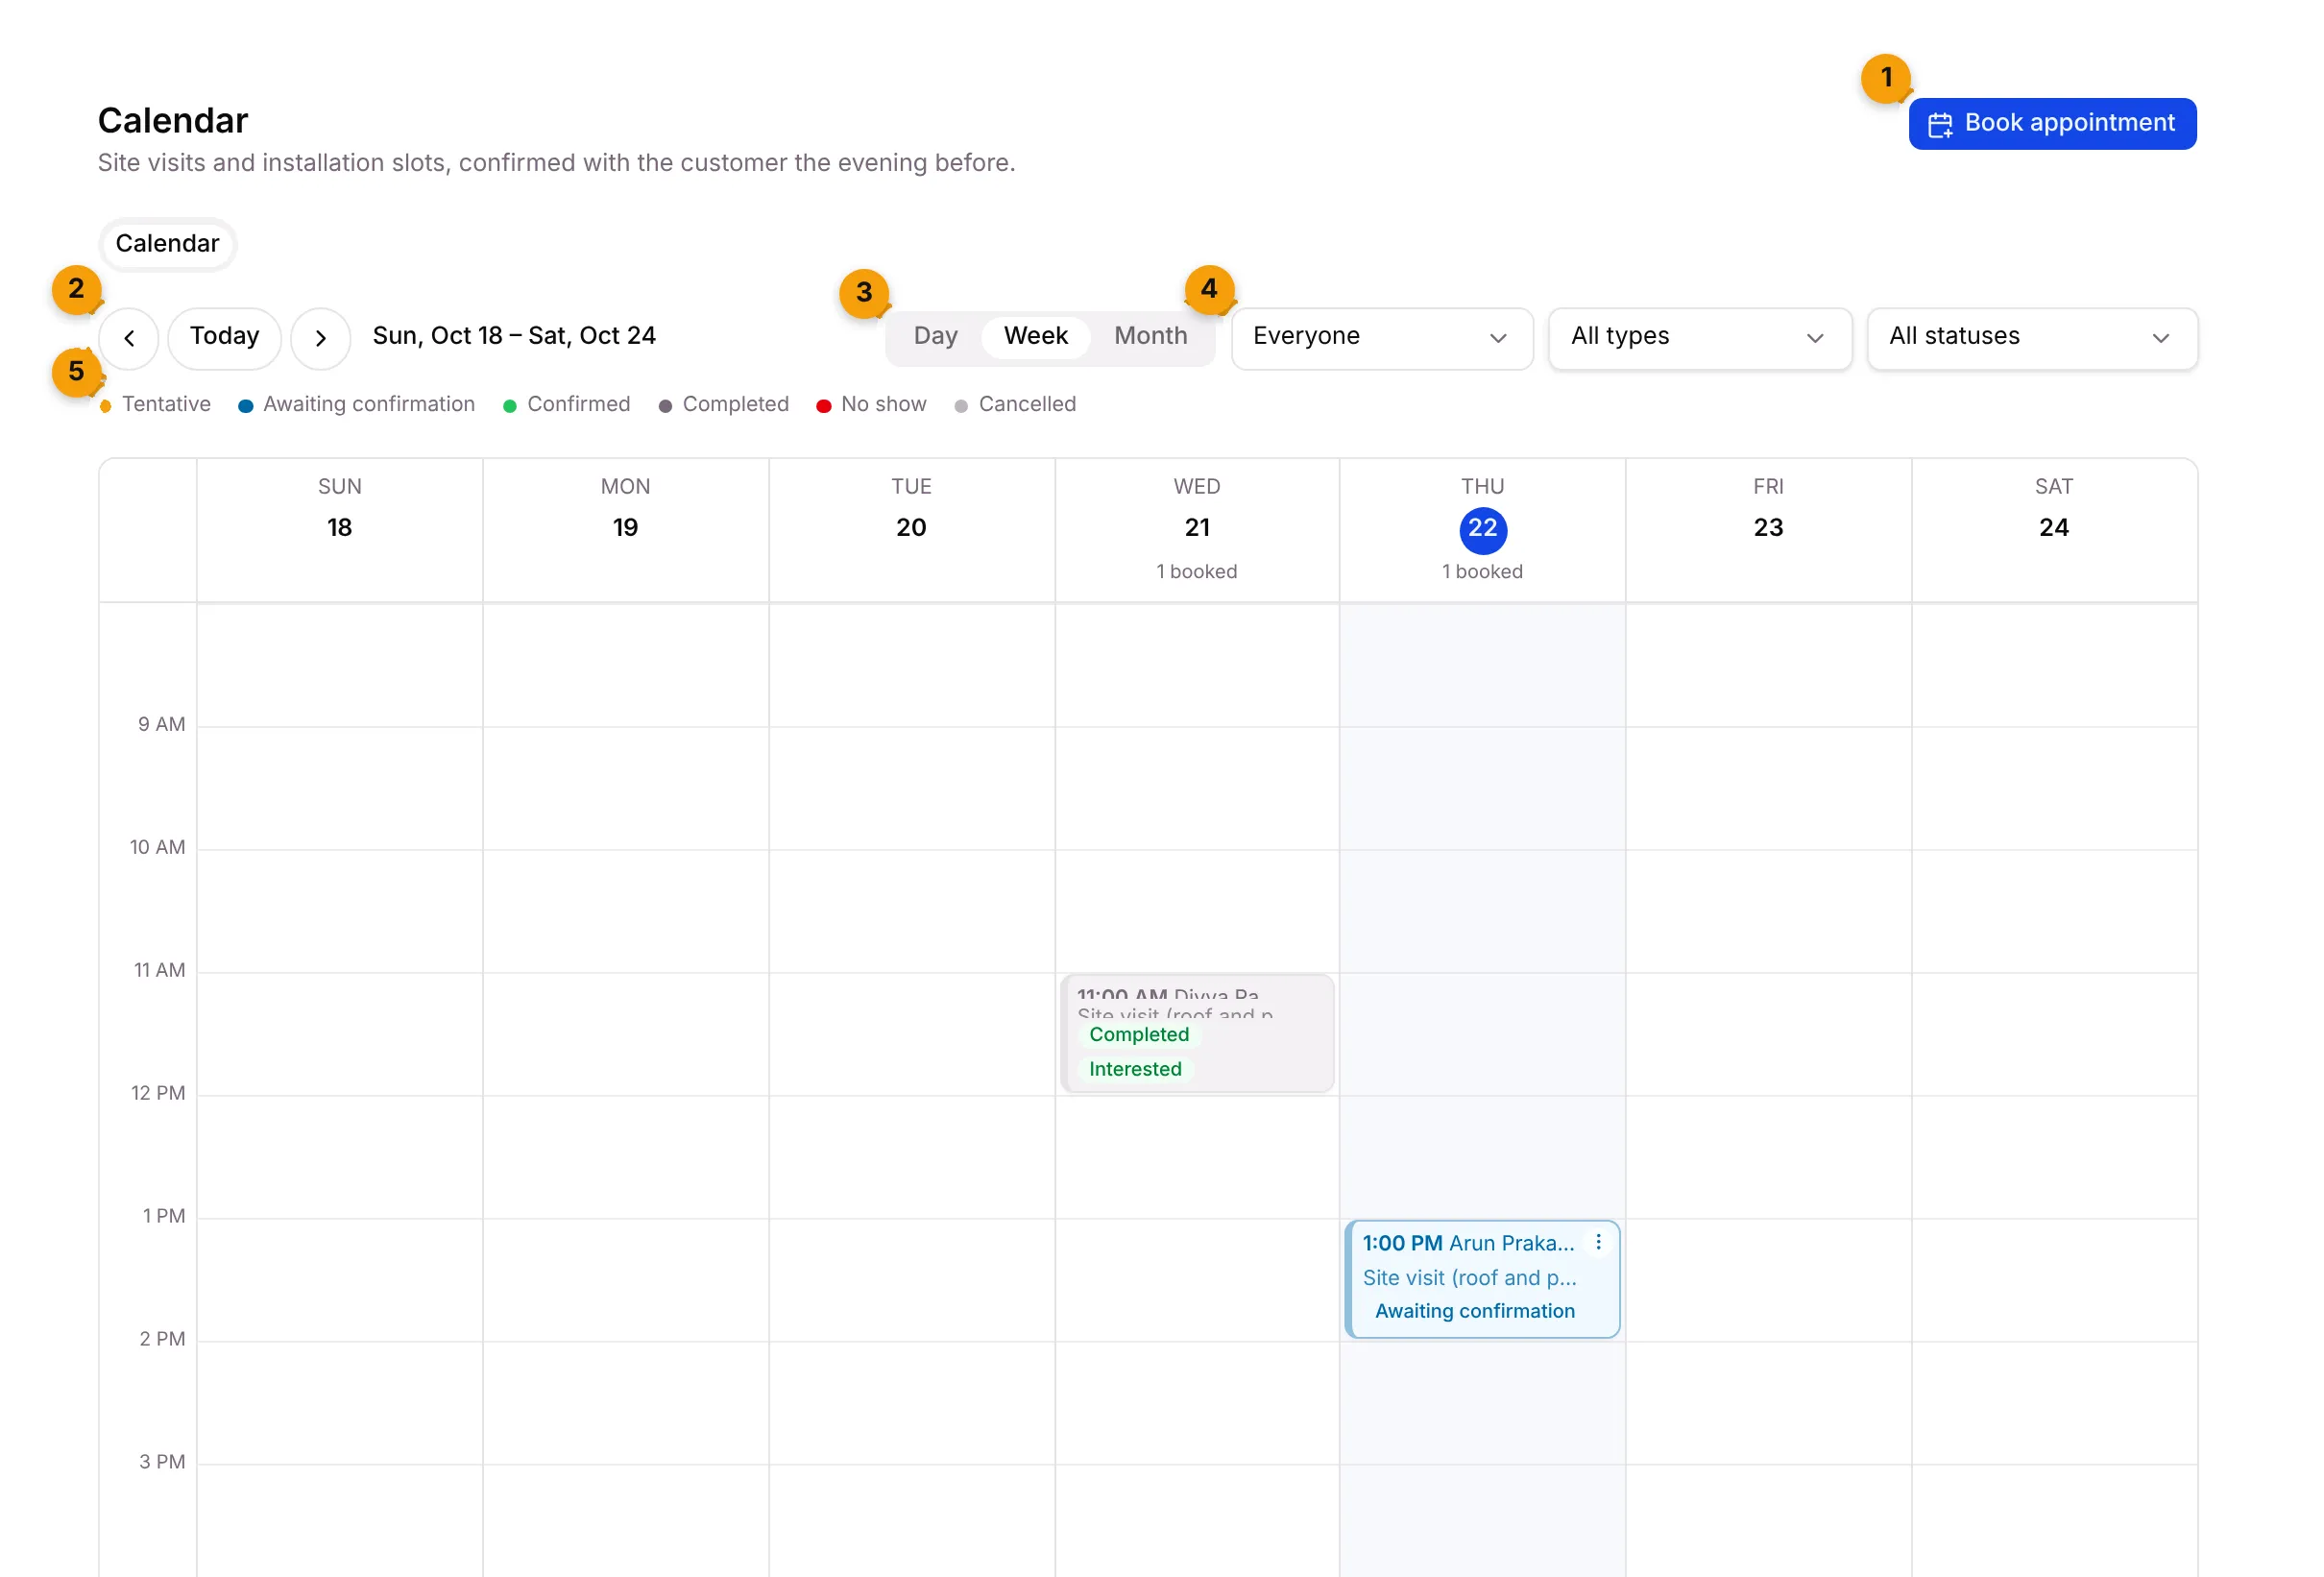Click the 1 booked text under Wednesday
The width and height of the screenshot is (2324, 1577).
(x=1196, y=572)
